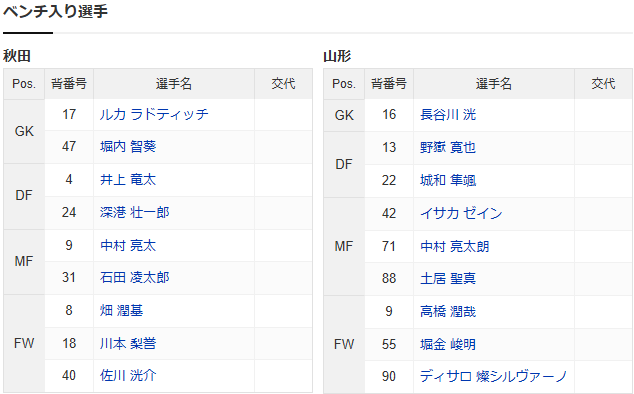
Task: Open Yamagata player 中村 亮太朗
Action: pyautogui.click(x=454, y=246)
